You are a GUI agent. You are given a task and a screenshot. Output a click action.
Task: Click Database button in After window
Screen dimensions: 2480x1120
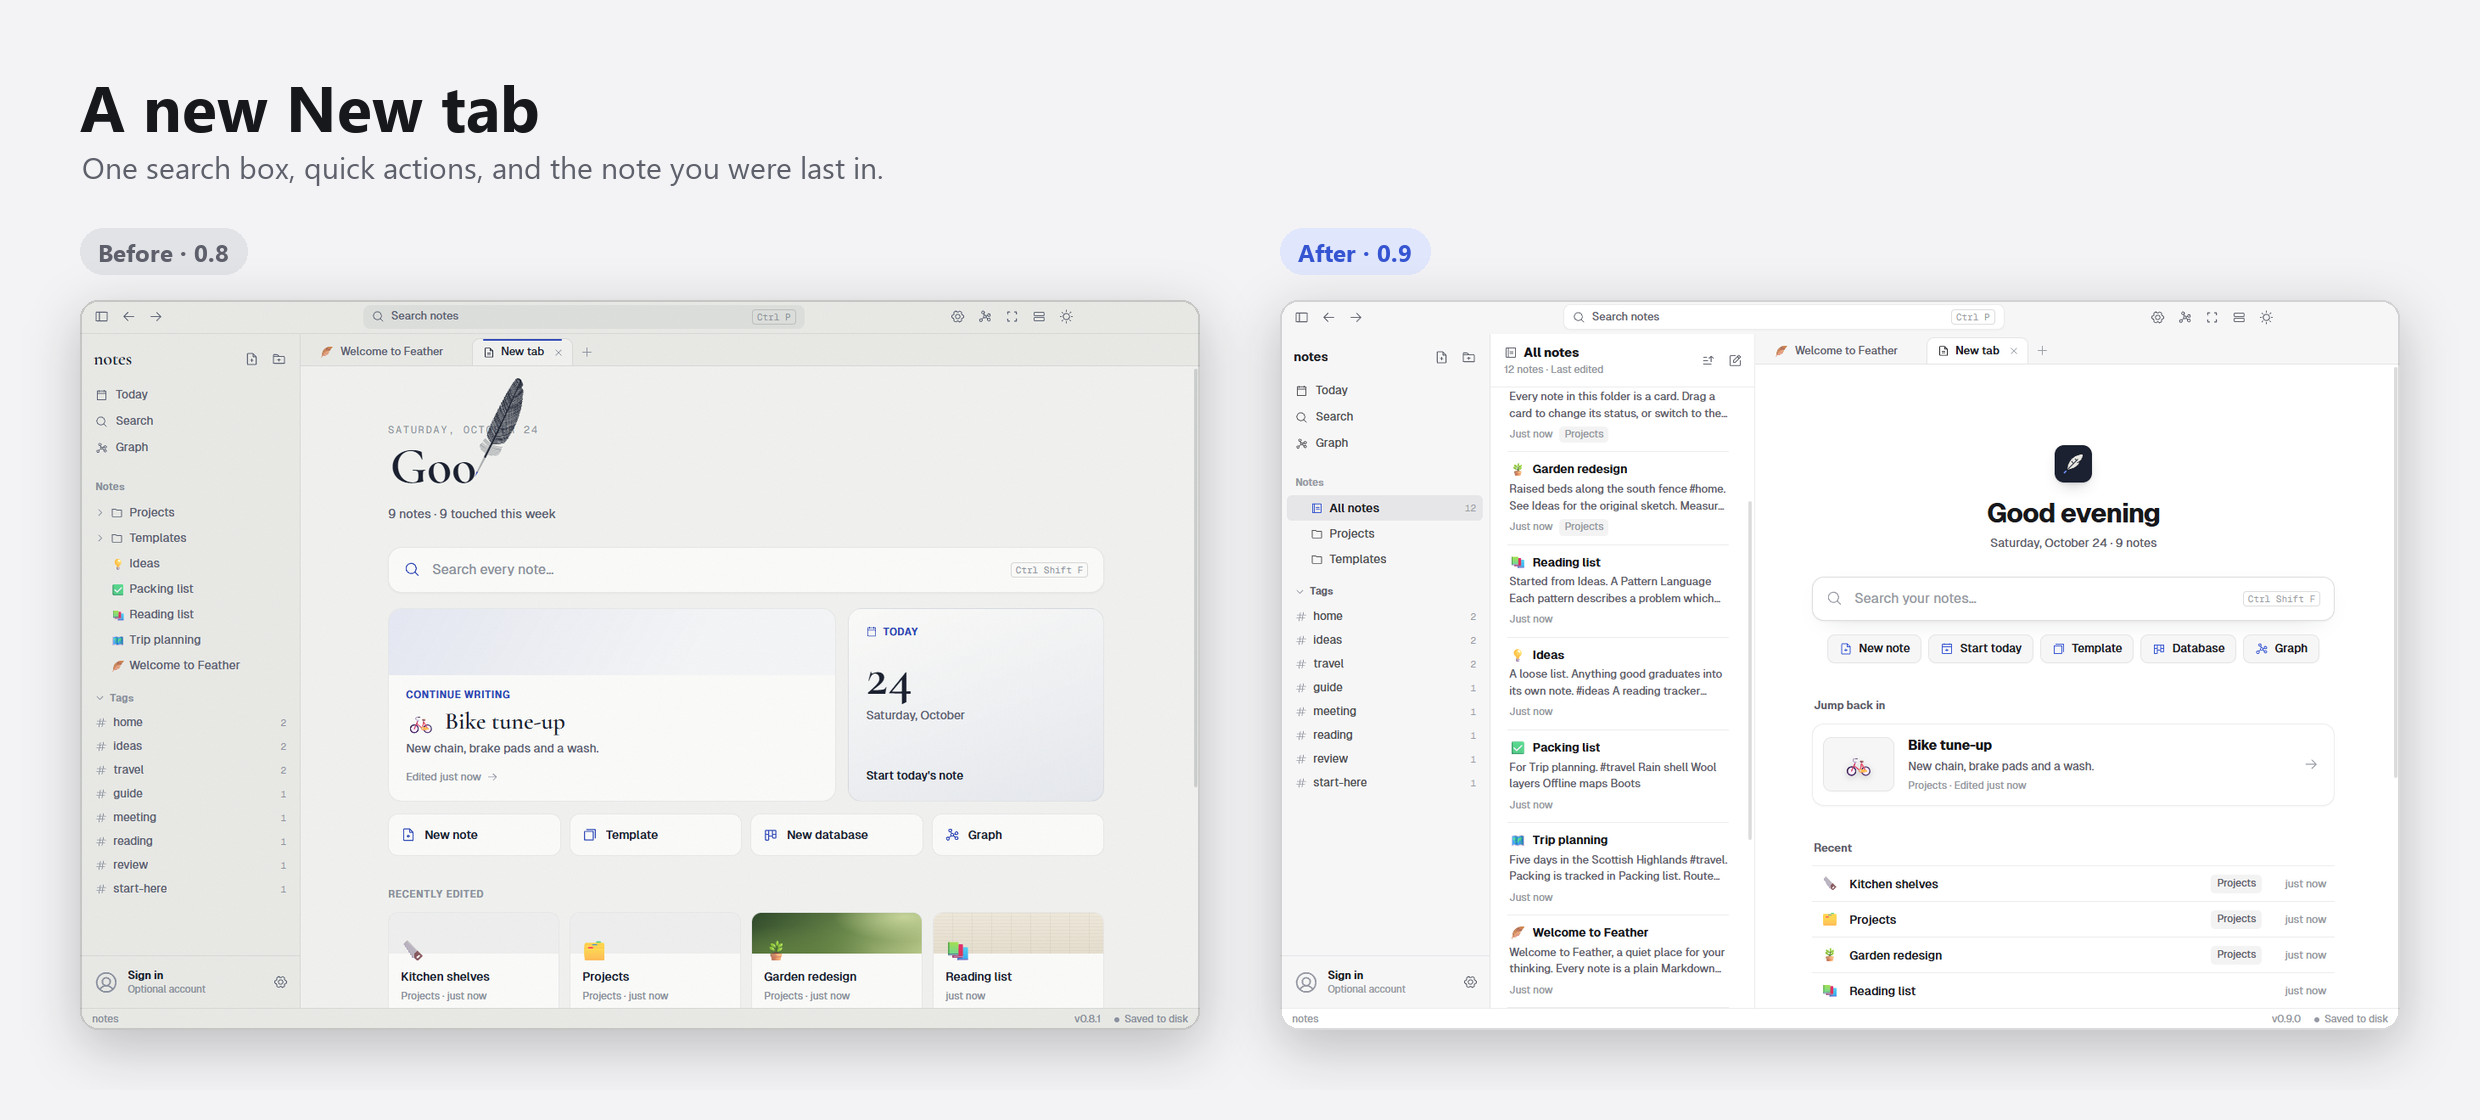pyautogui.click(x=2188, y=648)
